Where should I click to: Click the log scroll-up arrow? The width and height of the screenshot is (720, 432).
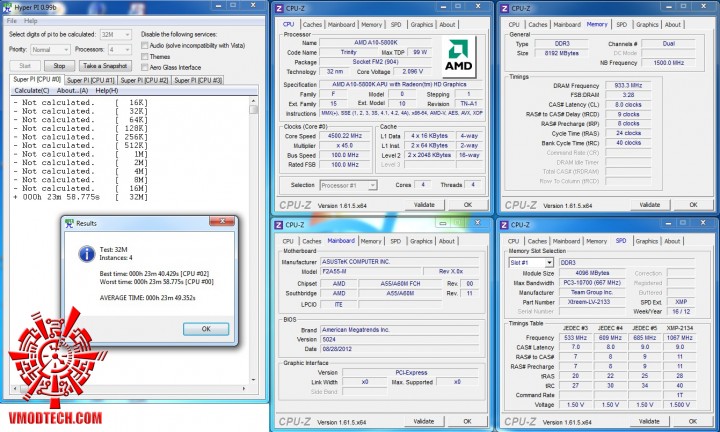(253, 101)
